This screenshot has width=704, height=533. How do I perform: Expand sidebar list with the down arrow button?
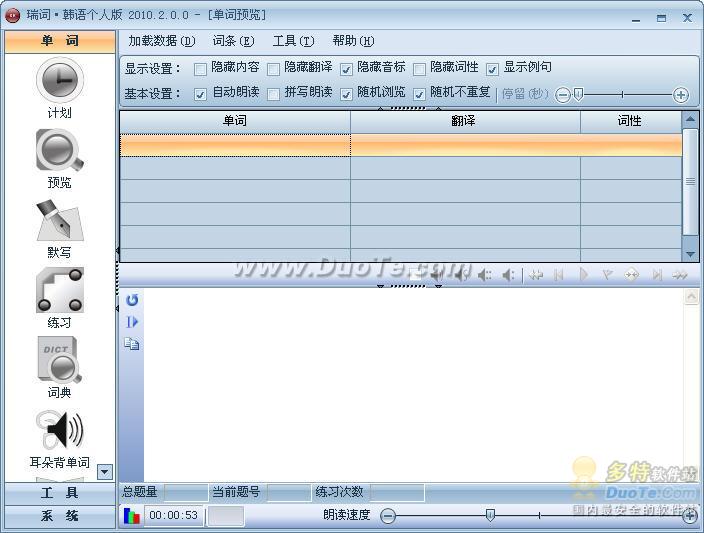[105, 472]
